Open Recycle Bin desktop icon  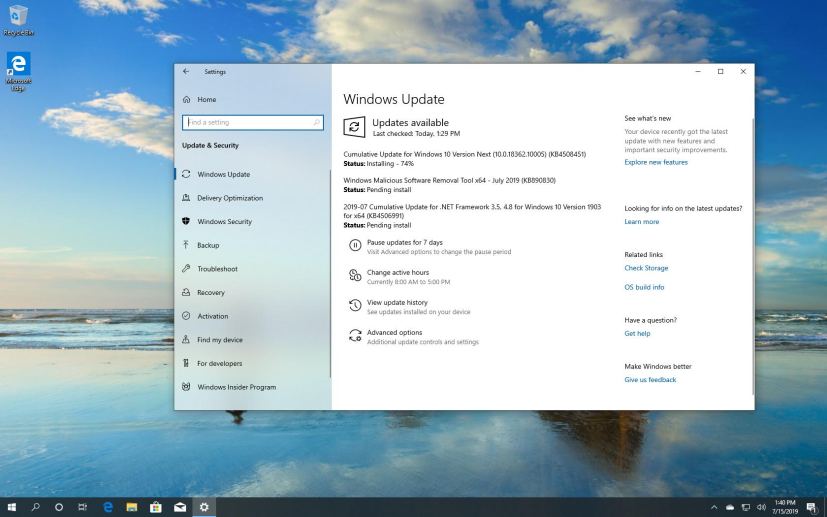[18, 20]
